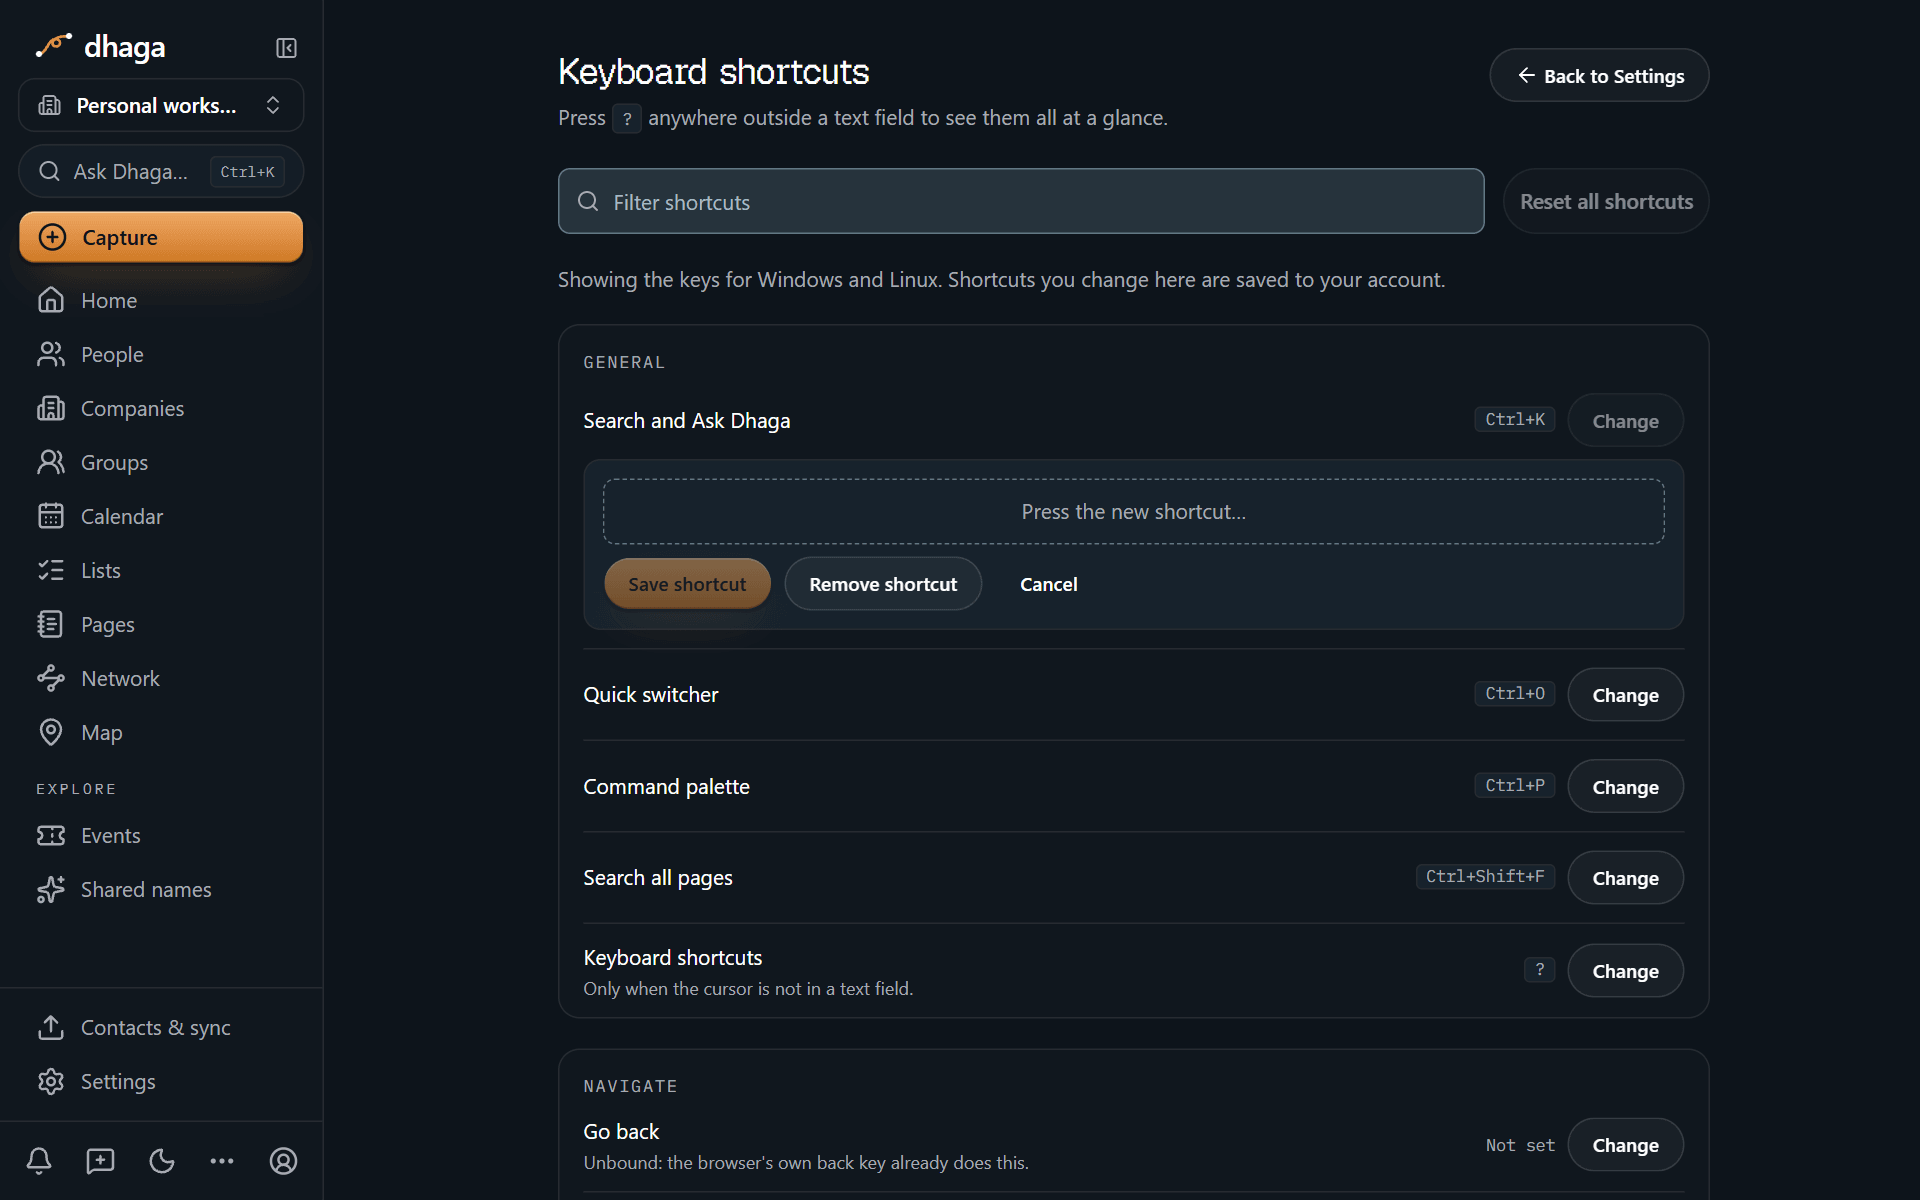
Task: Click the Ctrl+P key badge
Action: point(1514,785)
